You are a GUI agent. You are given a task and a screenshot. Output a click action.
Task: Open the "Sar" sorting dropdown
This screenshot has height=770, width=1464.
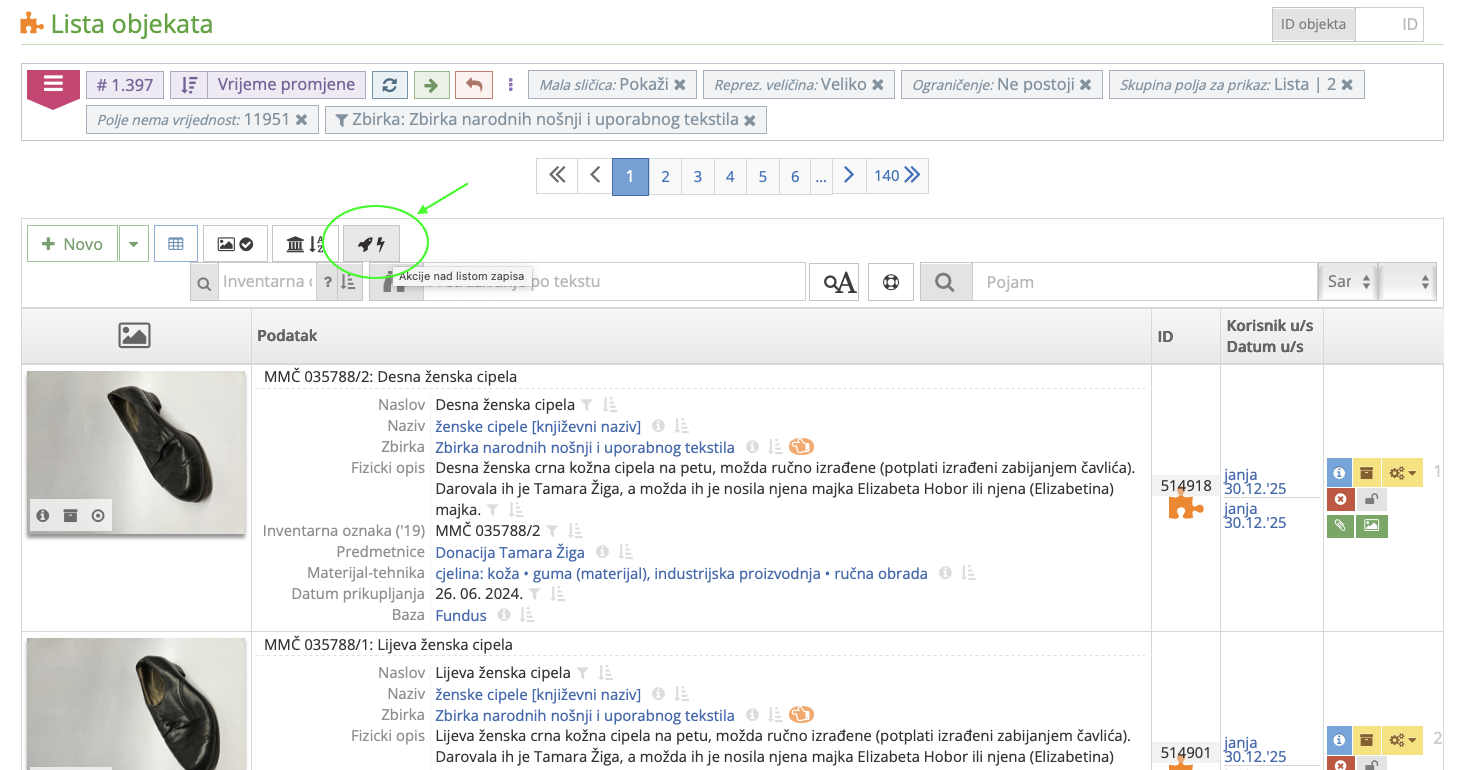tap(1347, 281)
